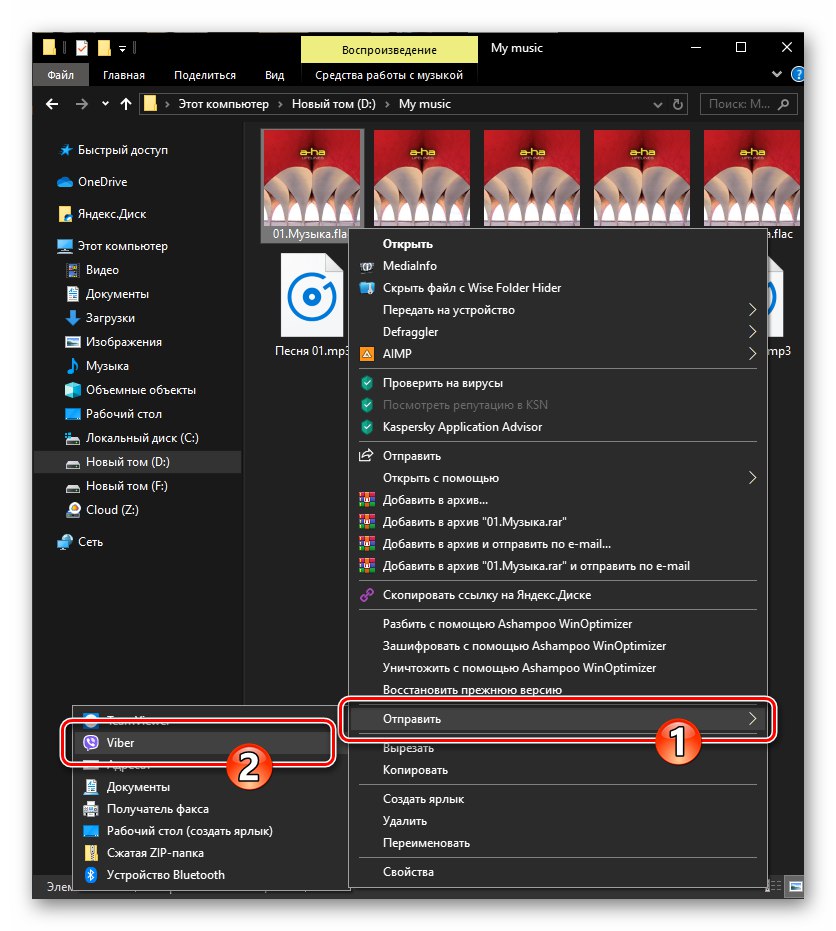This screenshot has width=836, height=931.
Task: Click the link icon for Яндекс.Диск copy
Action: pyautogui.click(x=367, y=595)
